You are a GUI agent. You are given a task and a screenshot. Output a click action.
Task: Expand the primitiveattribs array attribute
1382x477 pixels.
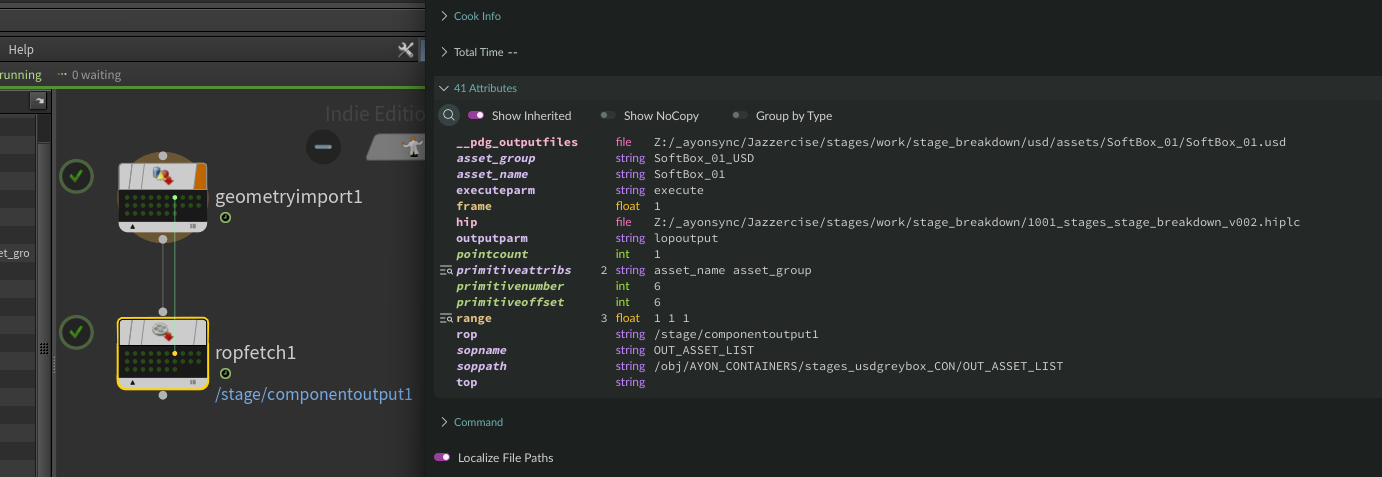[446, 271]
